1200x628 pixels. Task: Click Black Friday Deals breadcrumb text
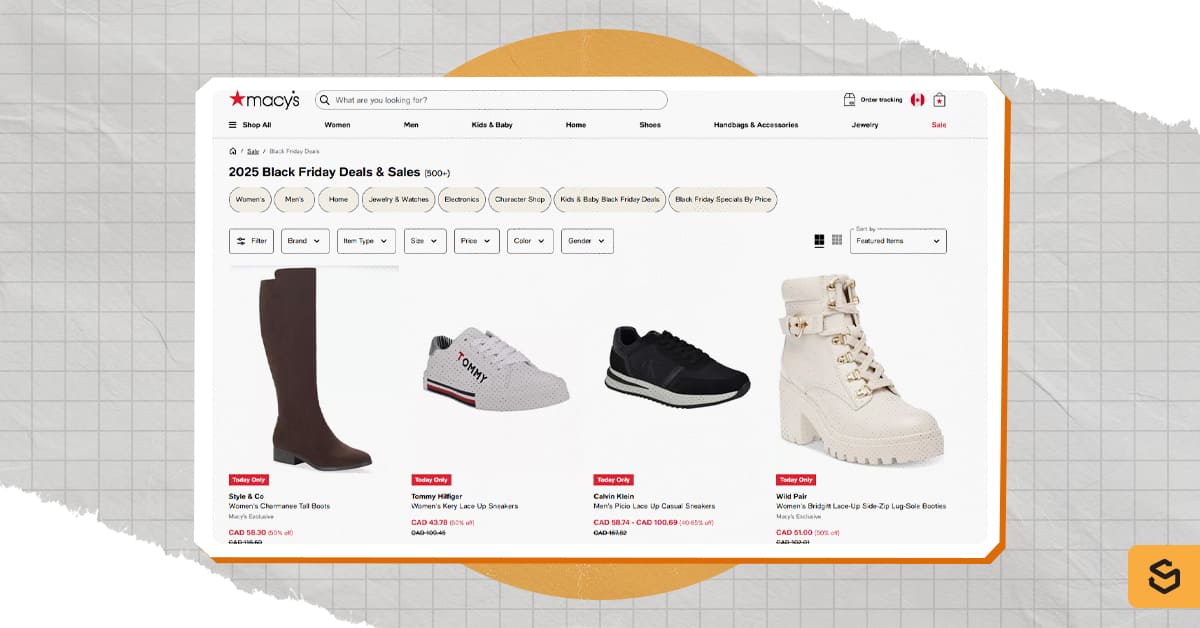(294, 151)
